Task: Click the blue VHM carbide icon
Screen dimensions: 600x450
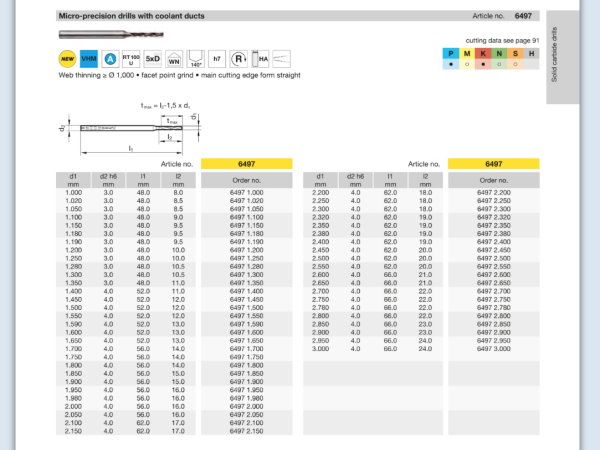Action: [89, 58]
